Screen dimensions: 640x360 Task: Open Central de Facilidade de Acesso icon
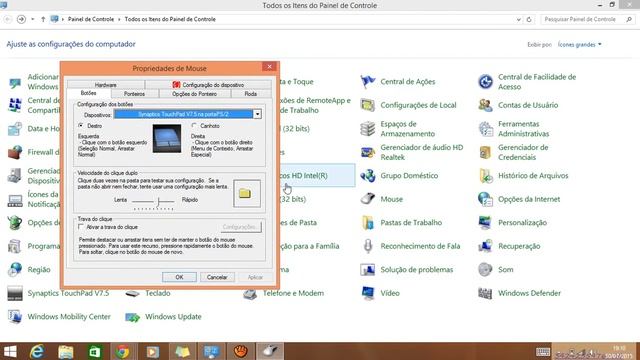pyautogui.click(x=485, y=82)
